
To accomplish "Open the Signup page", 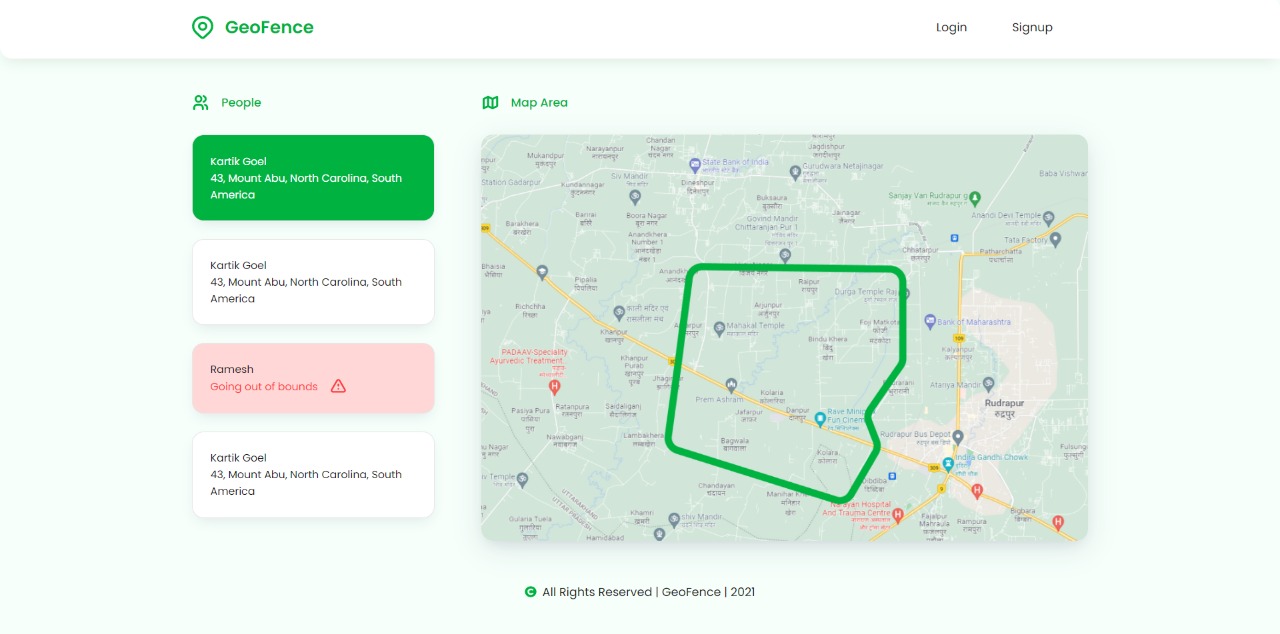I will 1032,27.
